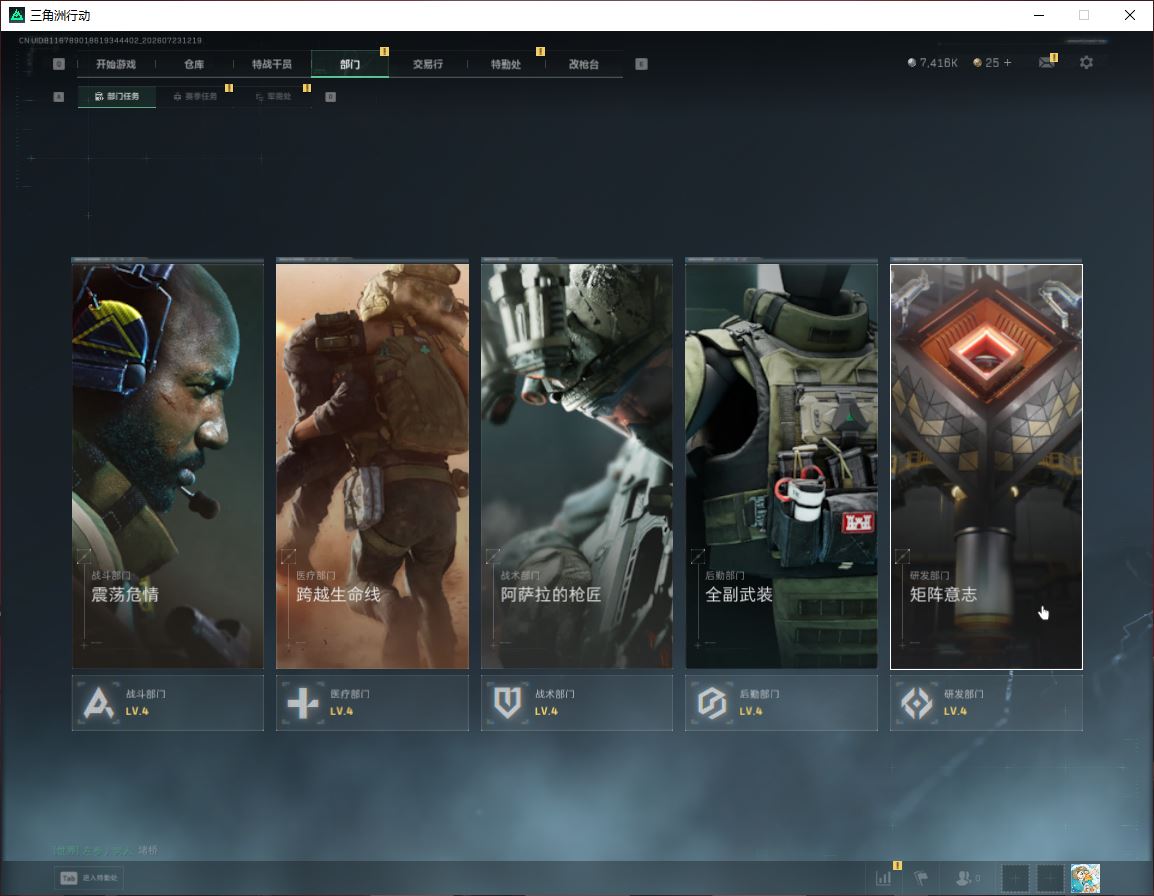Click the Tab key icon at bottom left
Image resolution: width=1154 pixels, height=896 pixels.
tap(68, 878)
